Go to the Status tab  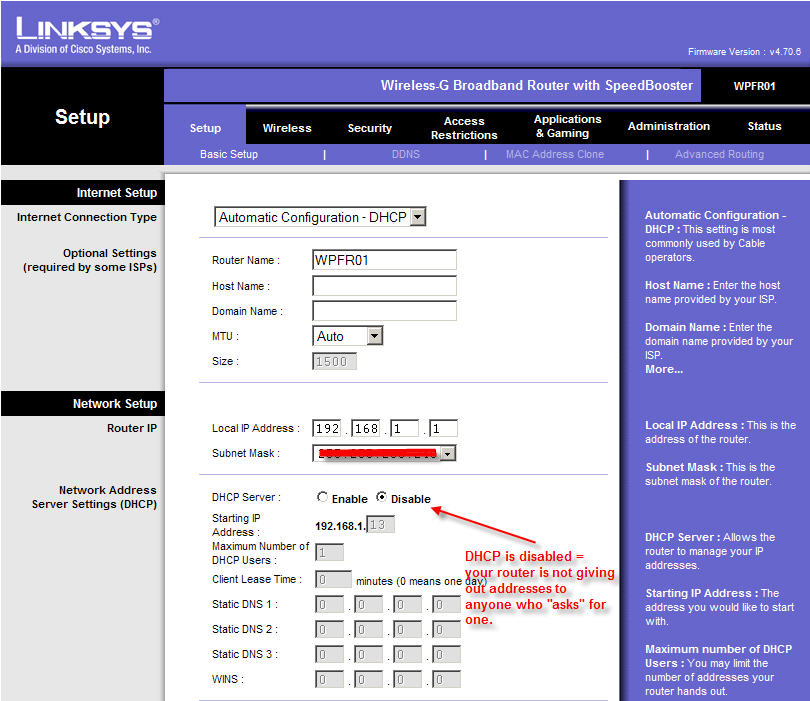764,126
